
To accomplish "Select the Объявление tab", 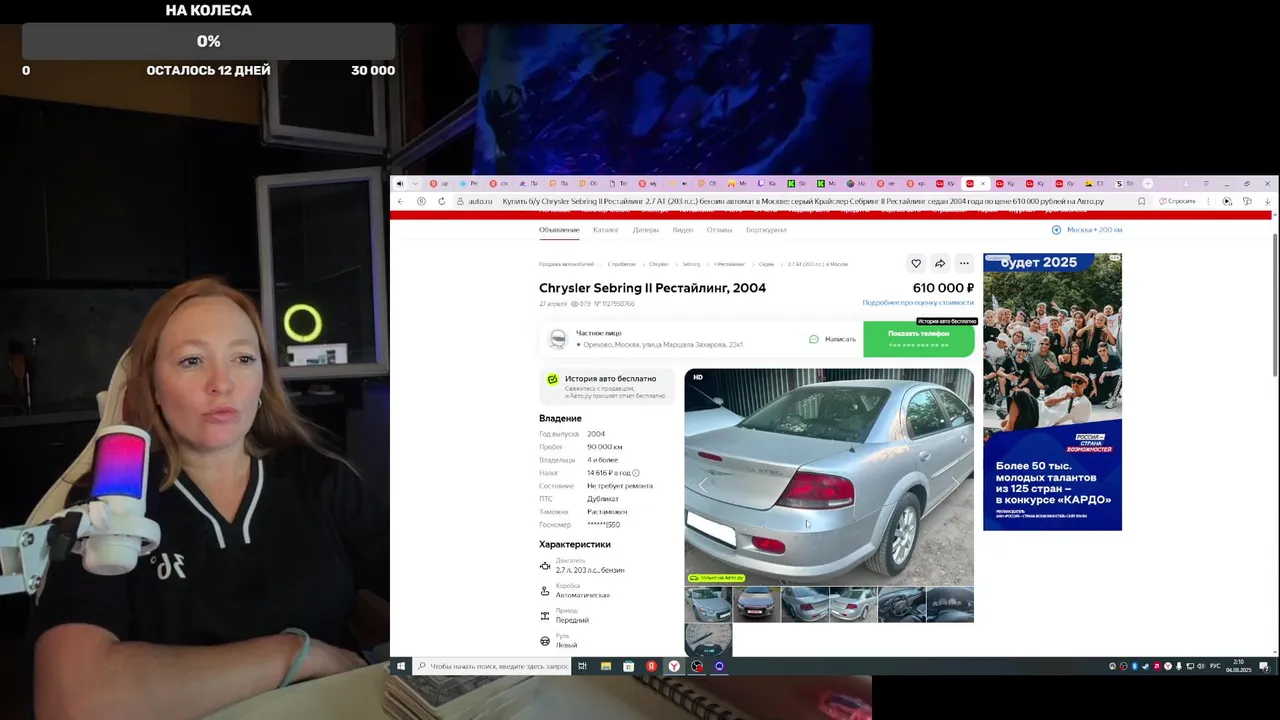I will coord(559,230).
